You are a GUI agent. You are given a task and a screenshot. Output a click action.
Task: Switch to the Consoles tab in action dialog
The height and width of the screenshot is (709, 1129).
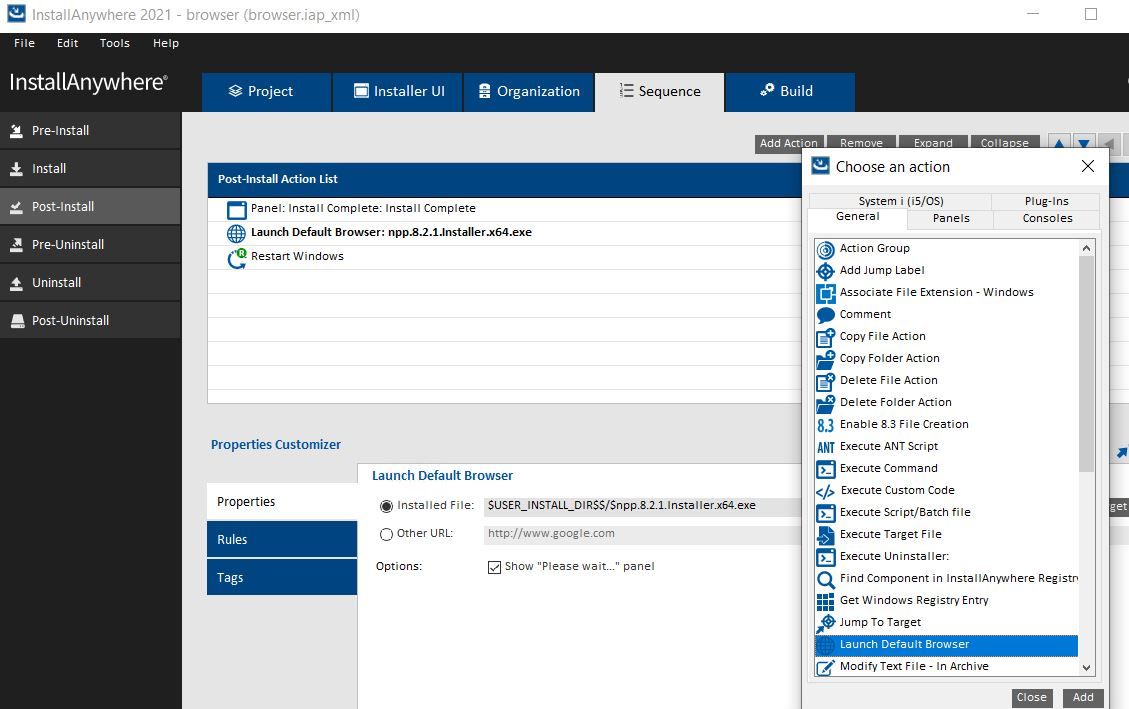(x=1047, y=218)
